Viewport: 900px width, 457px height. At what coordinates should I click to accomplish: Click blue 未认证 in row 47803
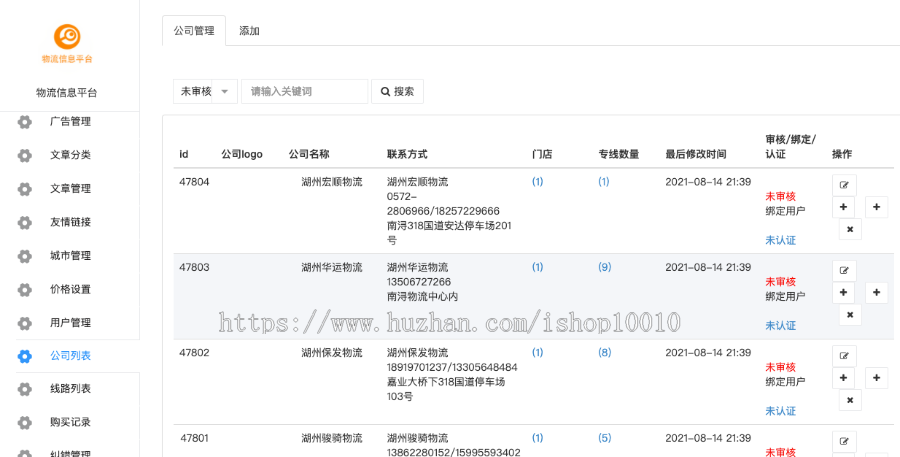pyautogui.click(x=781, y=326)
